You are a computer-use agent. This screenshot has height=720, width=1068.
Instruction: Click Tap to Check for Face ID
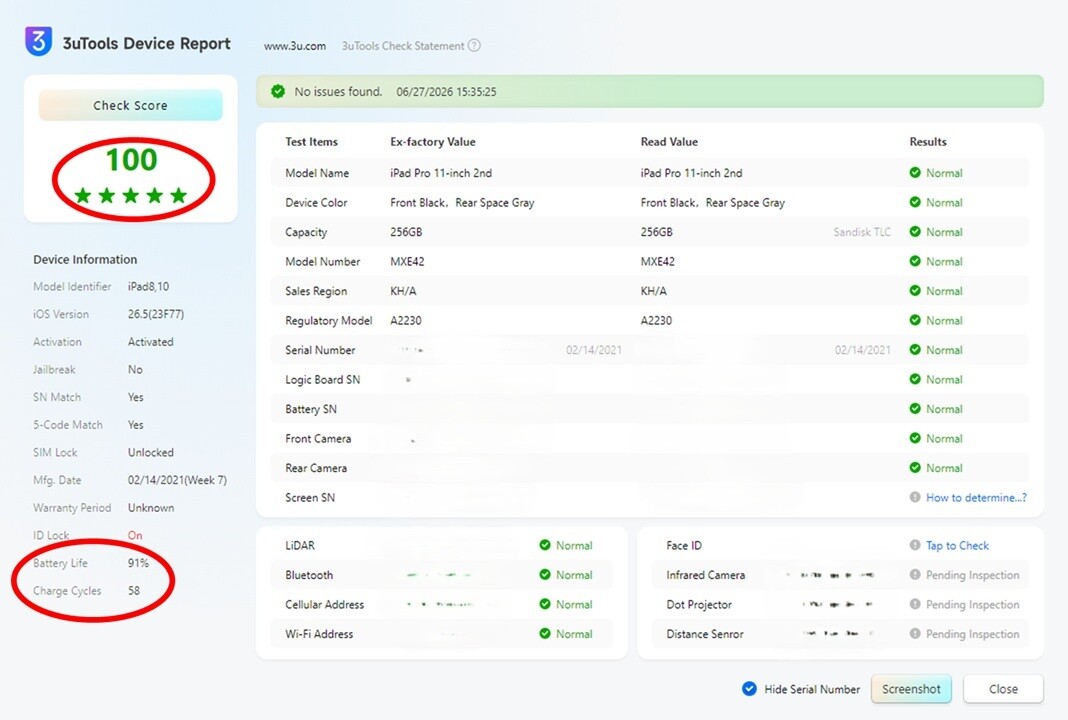click(x=957, y=545)
